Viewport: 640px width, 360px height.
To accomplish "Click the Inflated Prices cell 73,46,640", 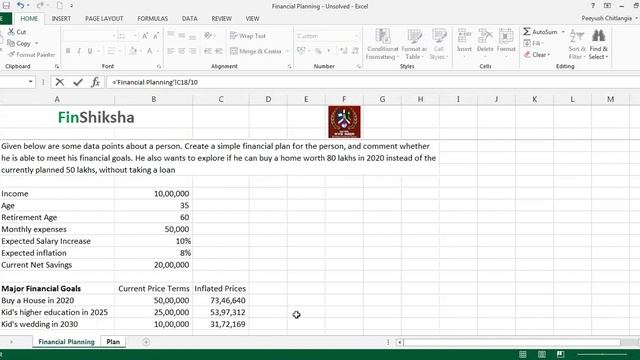I will 221,300.
